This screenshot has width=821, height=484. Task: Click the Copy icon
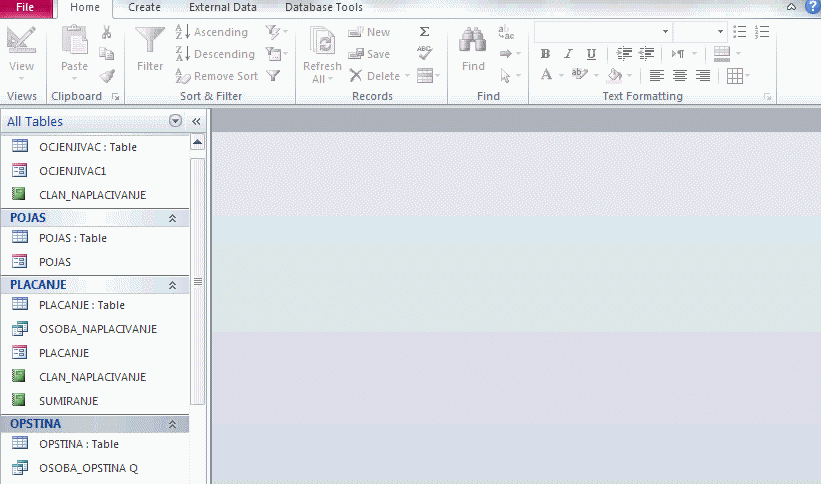[x=107, y=53]
